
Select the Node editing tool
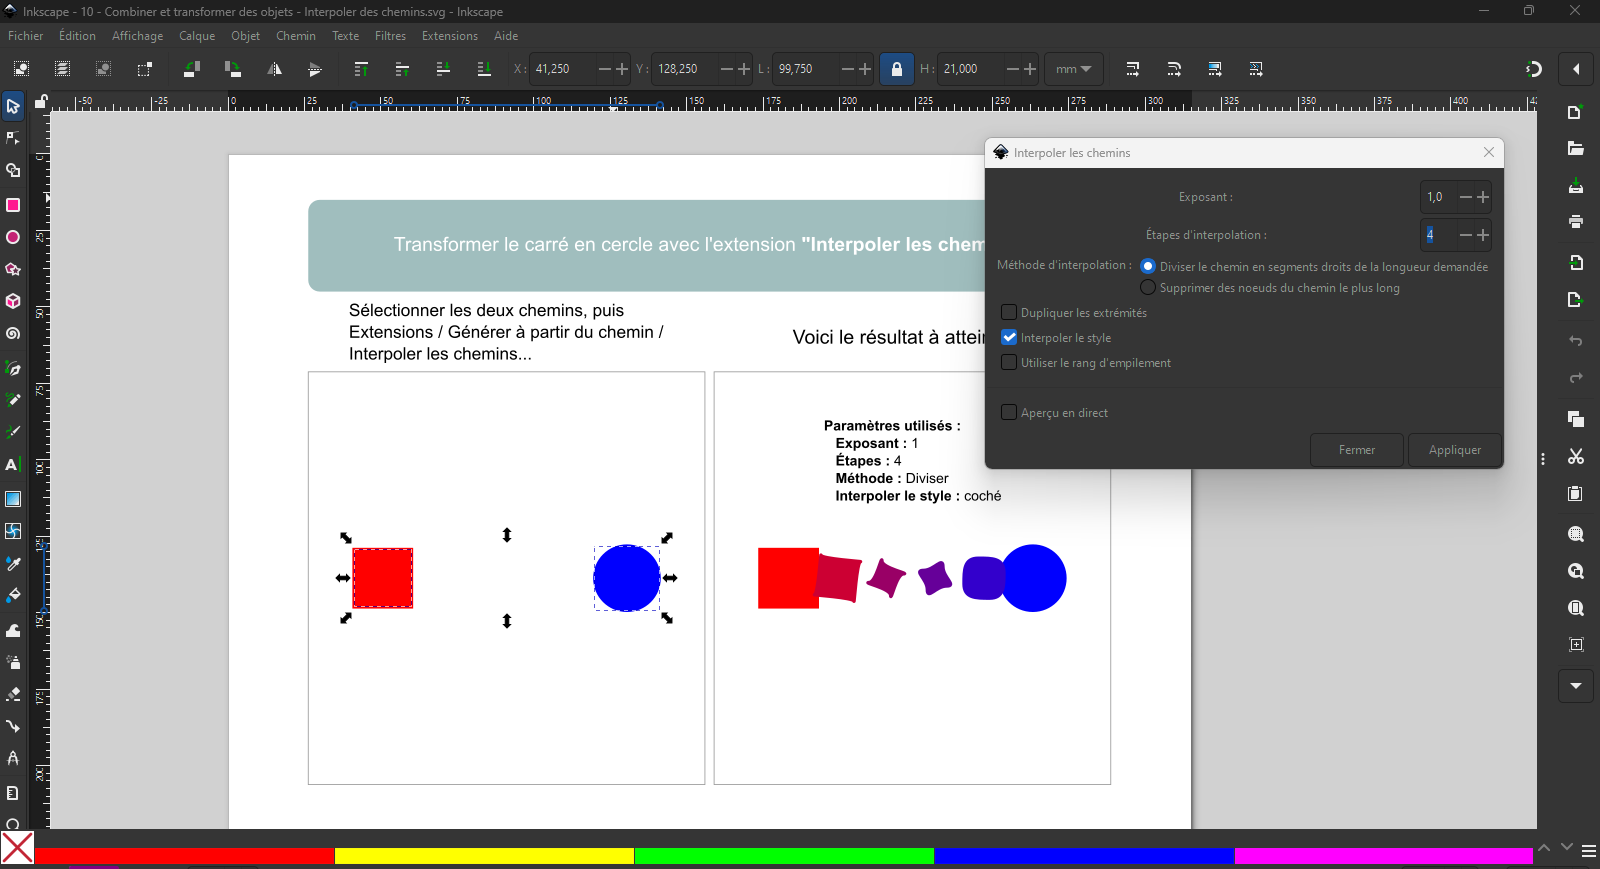click(13, 138)
